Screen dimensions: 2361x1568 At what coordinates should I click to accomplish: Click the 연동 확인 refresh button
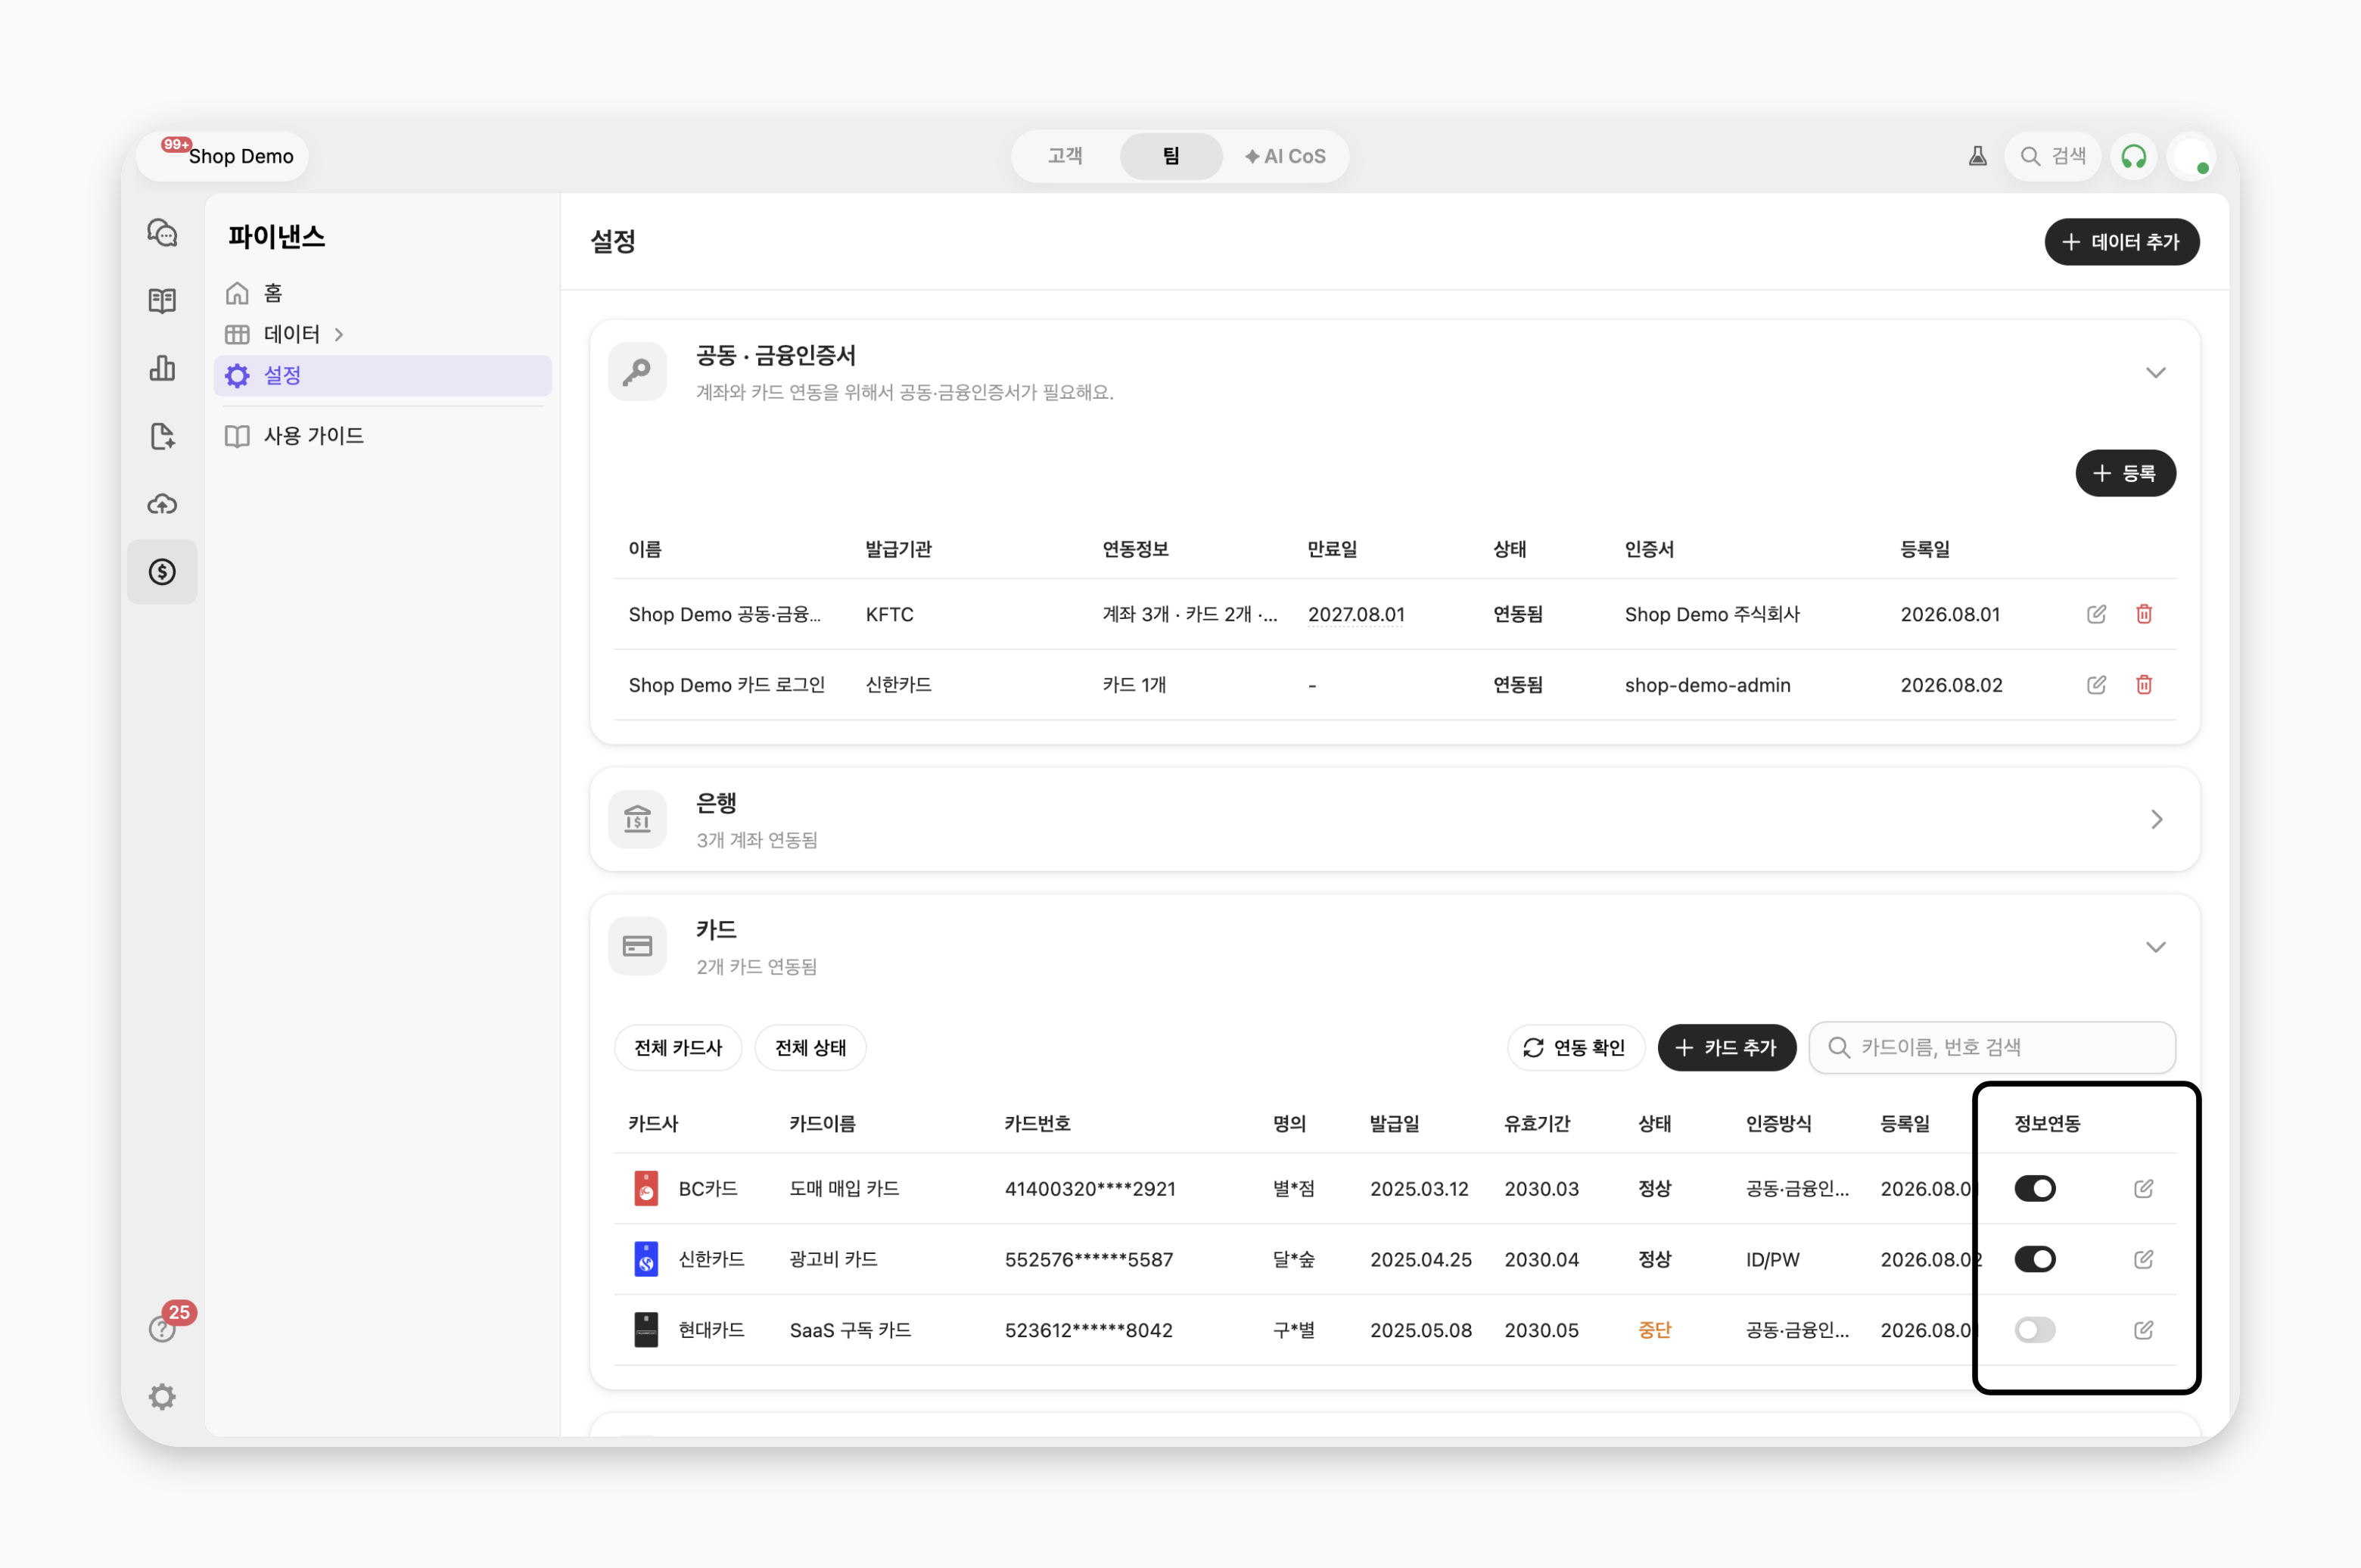click(1575, 1047)
